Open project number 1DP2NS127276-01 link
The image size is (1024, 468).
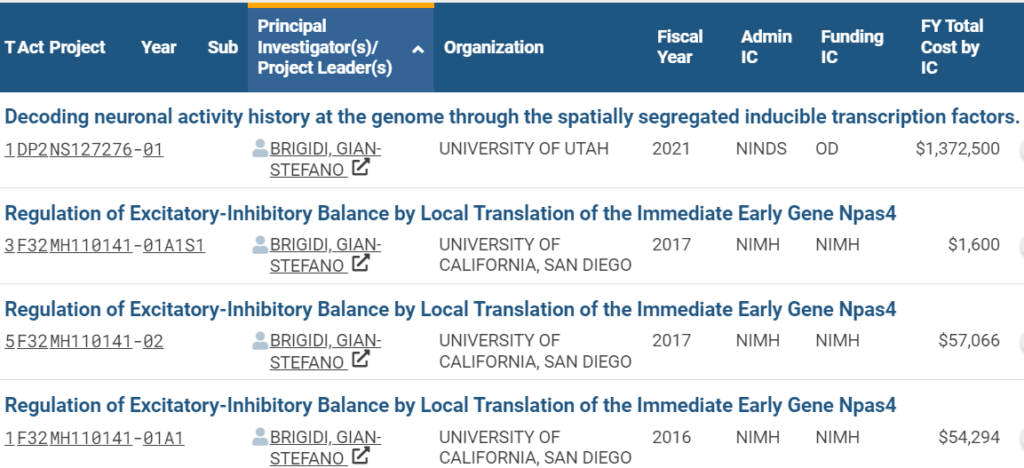84,149
